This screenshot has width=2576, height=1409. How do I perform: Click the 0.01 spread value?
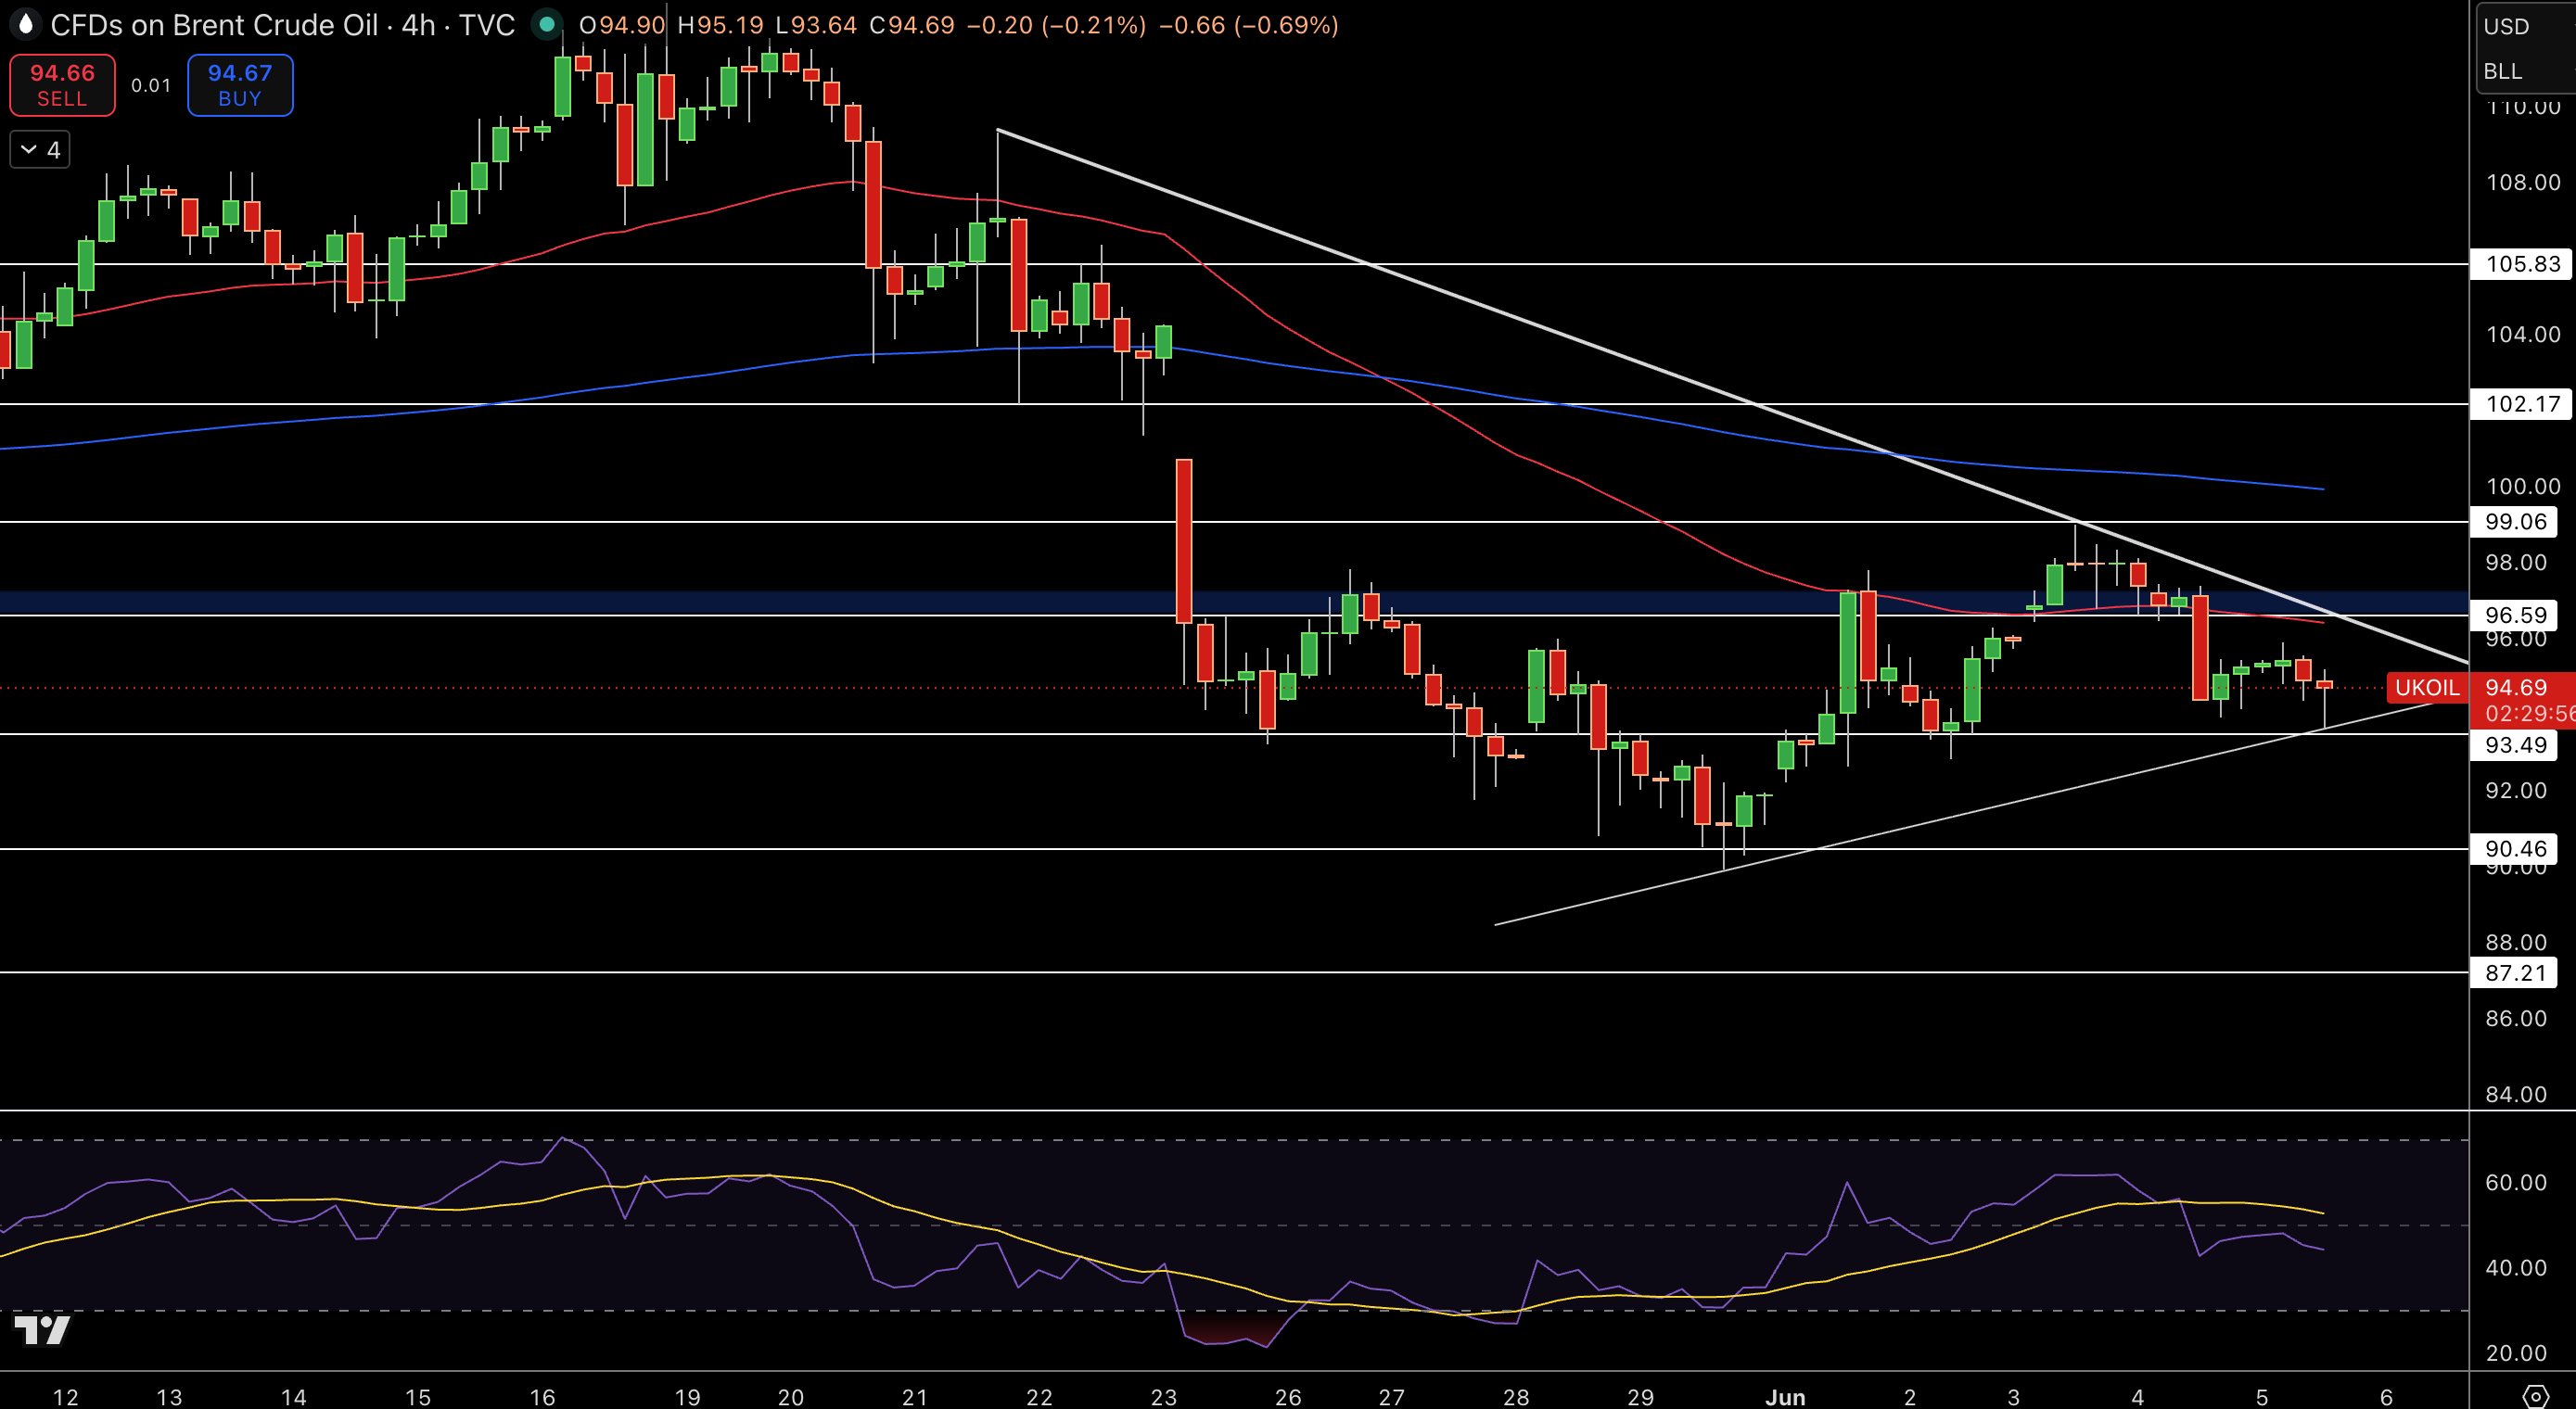click(151, 86)
